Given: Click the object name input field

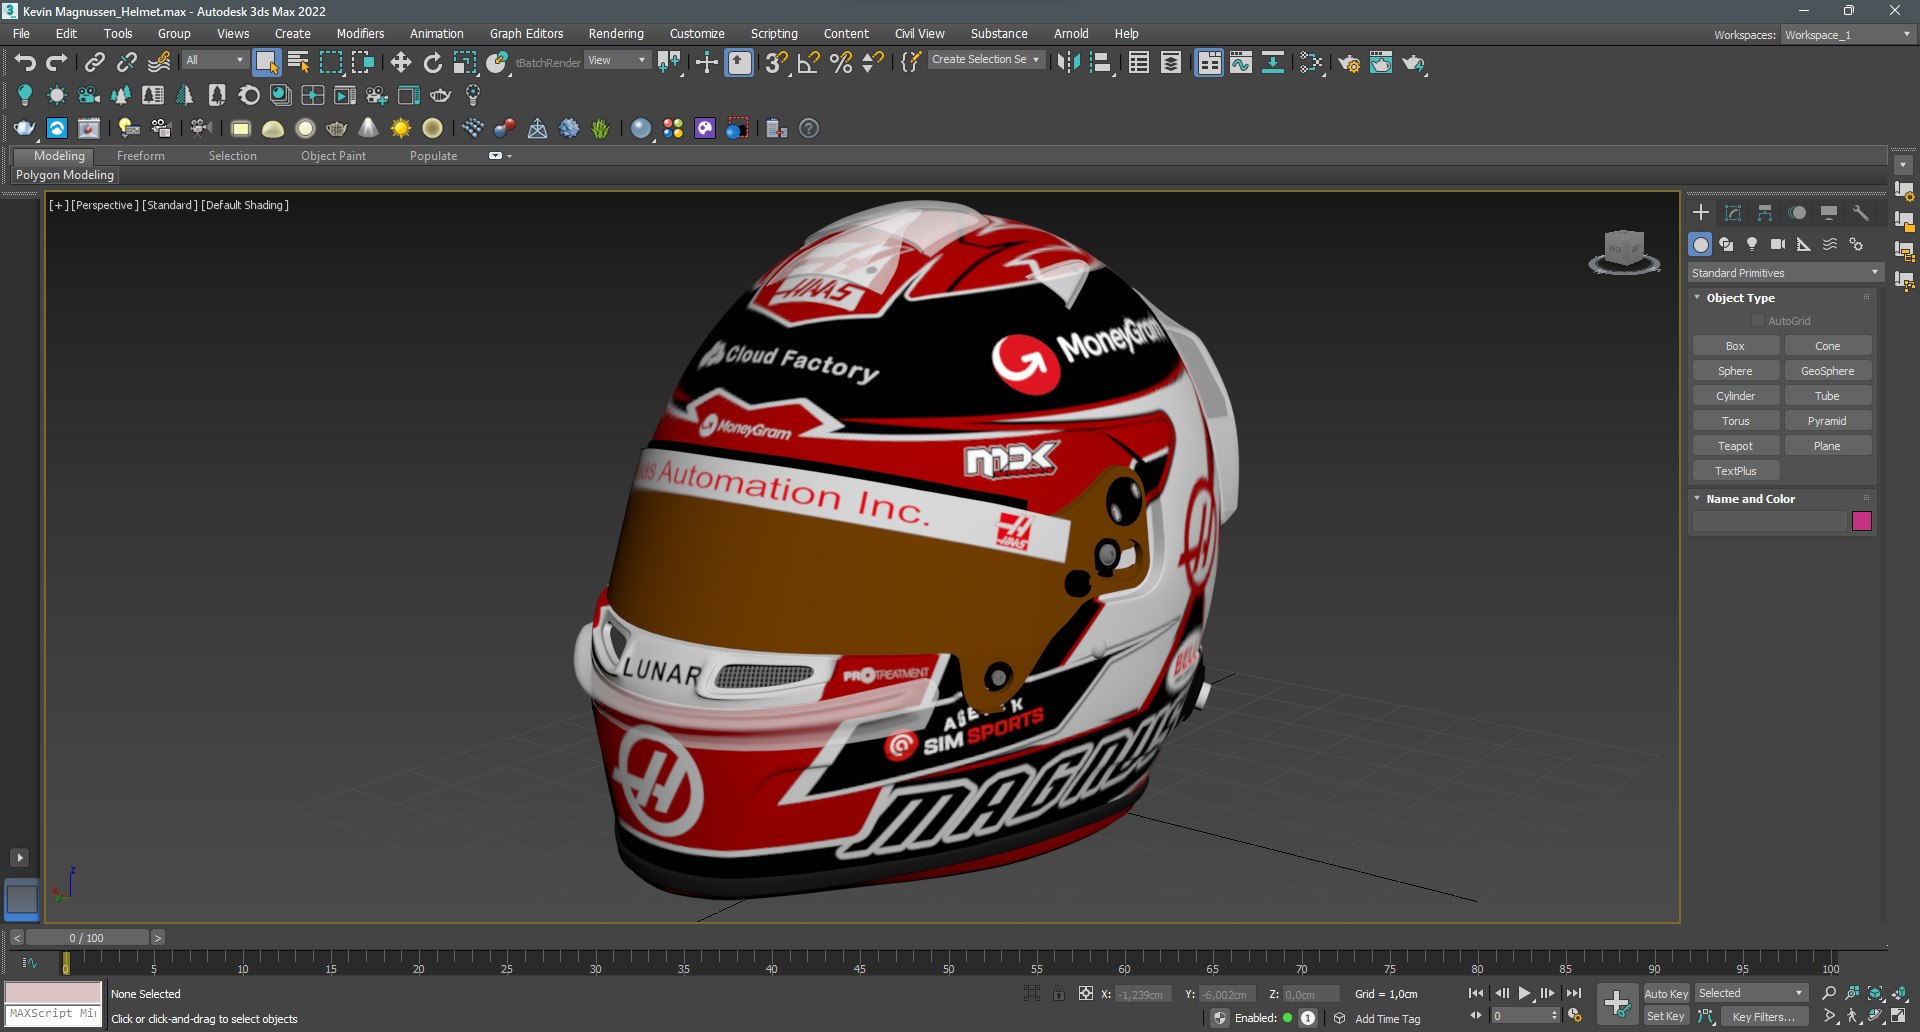Looking at the screenshot, I should pyautogui.click(x=1768, y=521).
